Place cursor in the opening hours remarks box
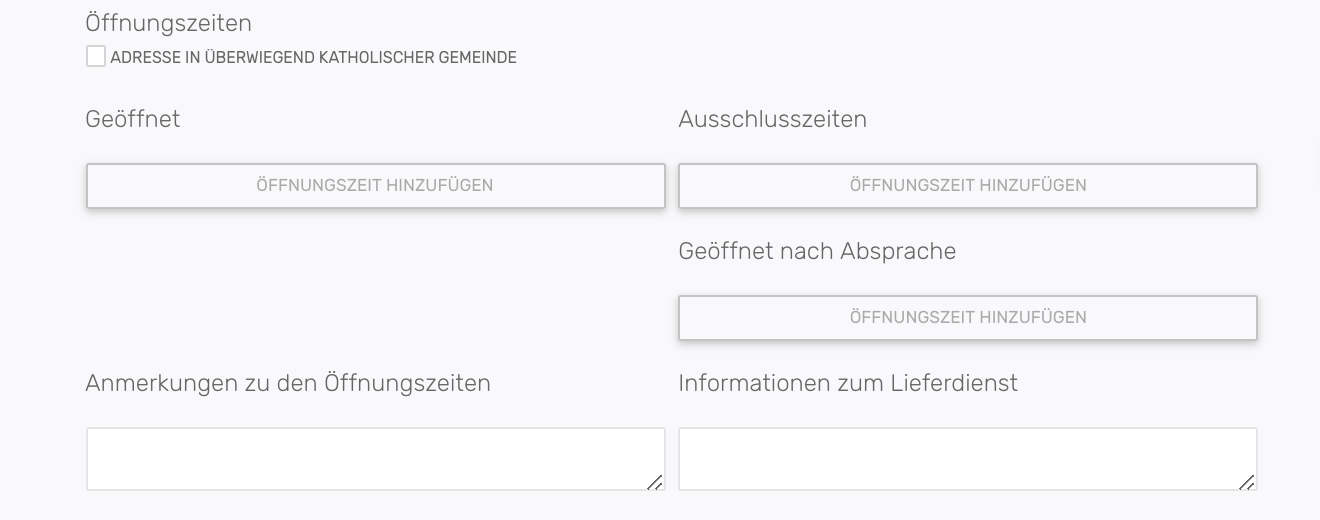1320x520 pixels. coord(375,459)
